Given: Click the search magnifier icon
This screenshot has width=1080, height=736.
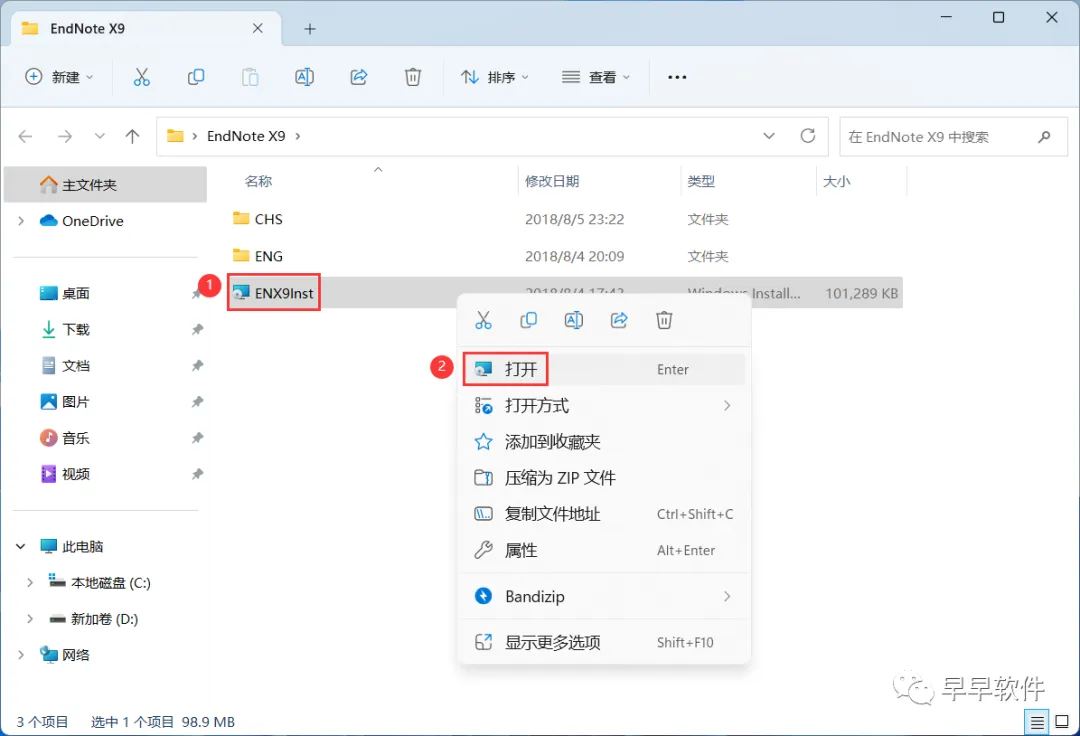Looking at the screenshot, I should pyautogui.click(x=1044, y=137).
